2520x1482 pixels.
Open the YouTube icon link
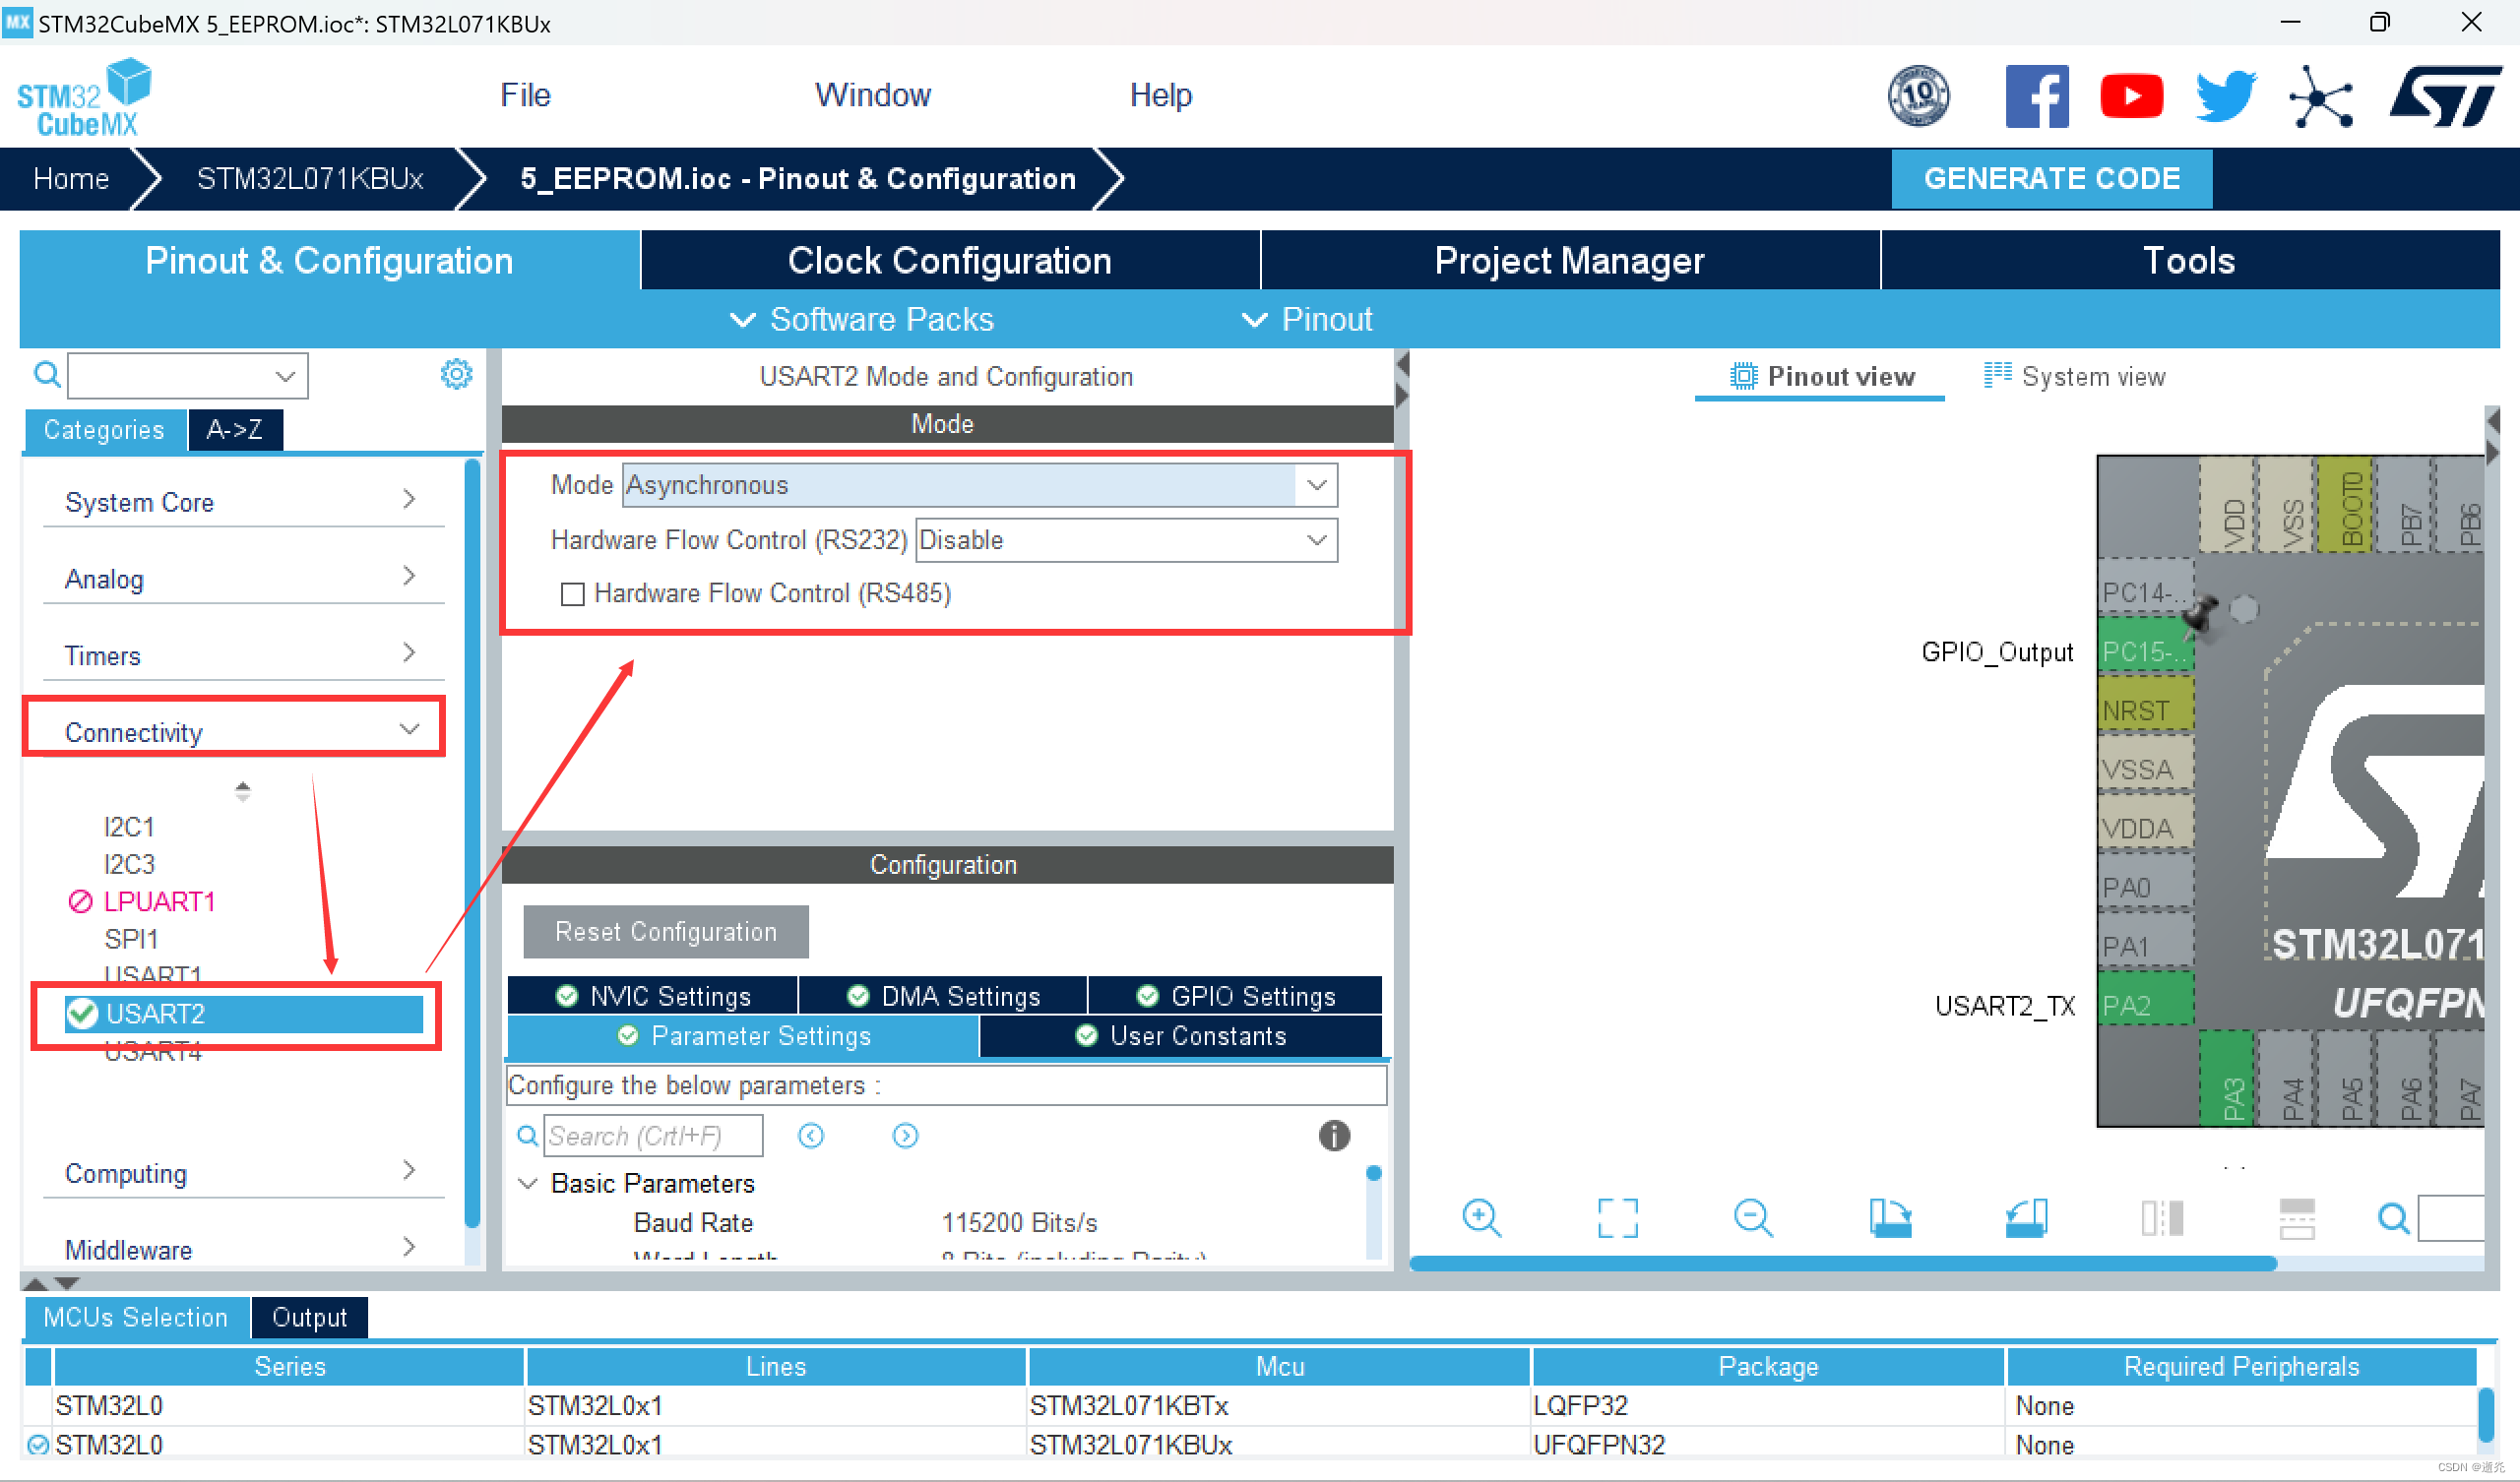(x=2131, y=96)
